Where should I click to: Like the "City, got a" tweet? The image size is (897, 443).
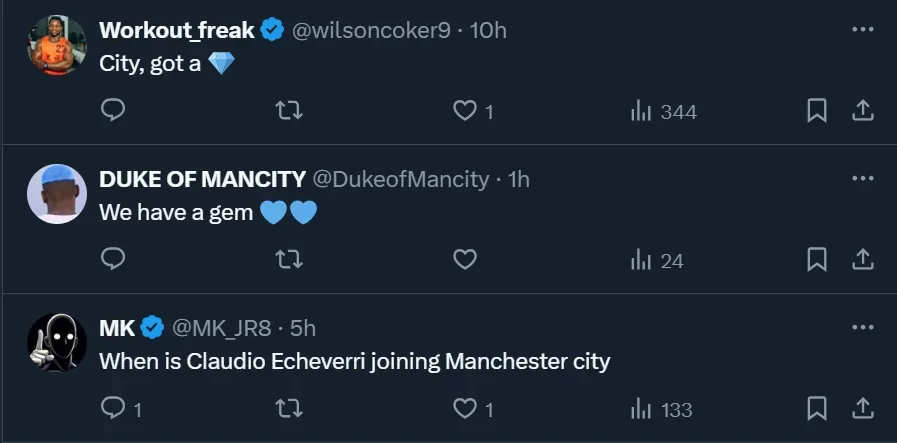465,111
